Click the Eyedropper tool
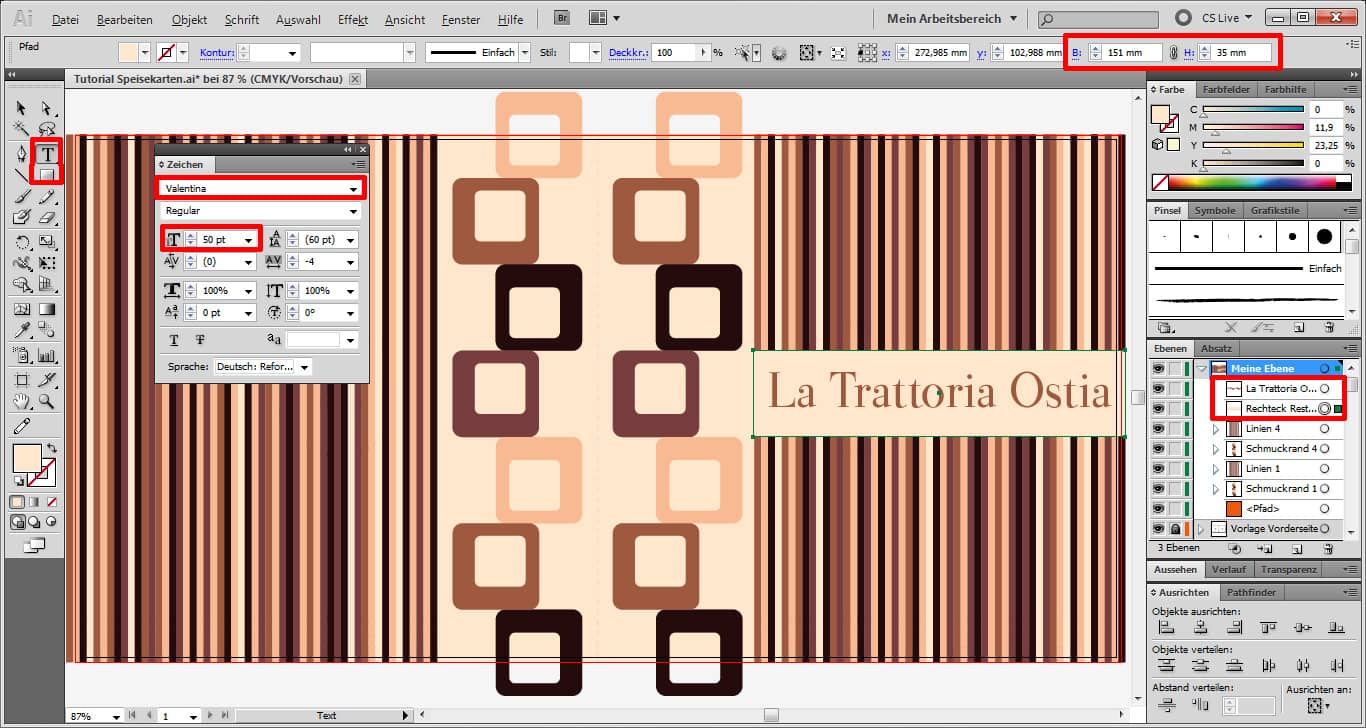Viewport: 1366px width, 728px height. coord(21,331)
